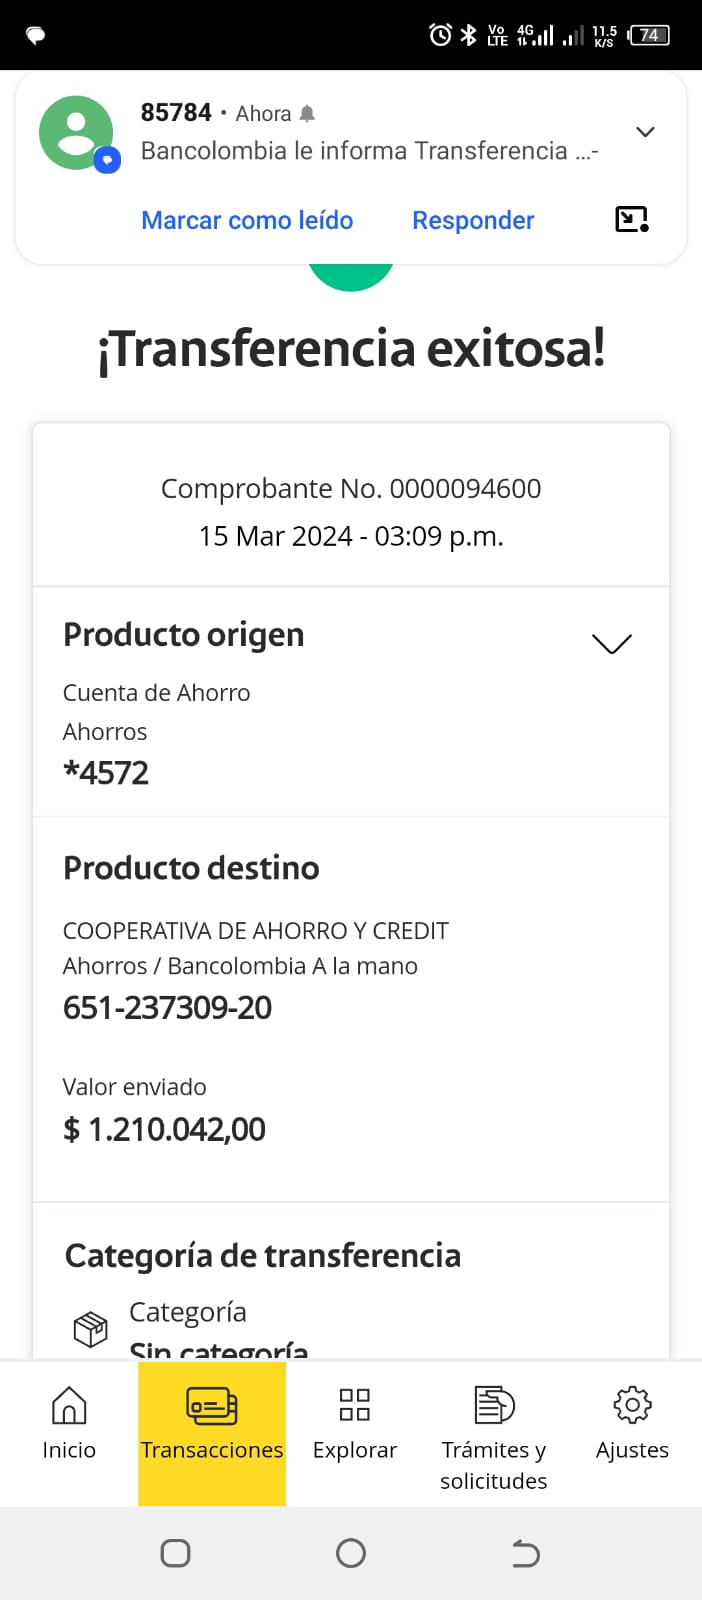The image size is (702, 1600).
Task: Expand the Bancolombia notification chevron
Action: pyautogui.click(x=646, y=132)
